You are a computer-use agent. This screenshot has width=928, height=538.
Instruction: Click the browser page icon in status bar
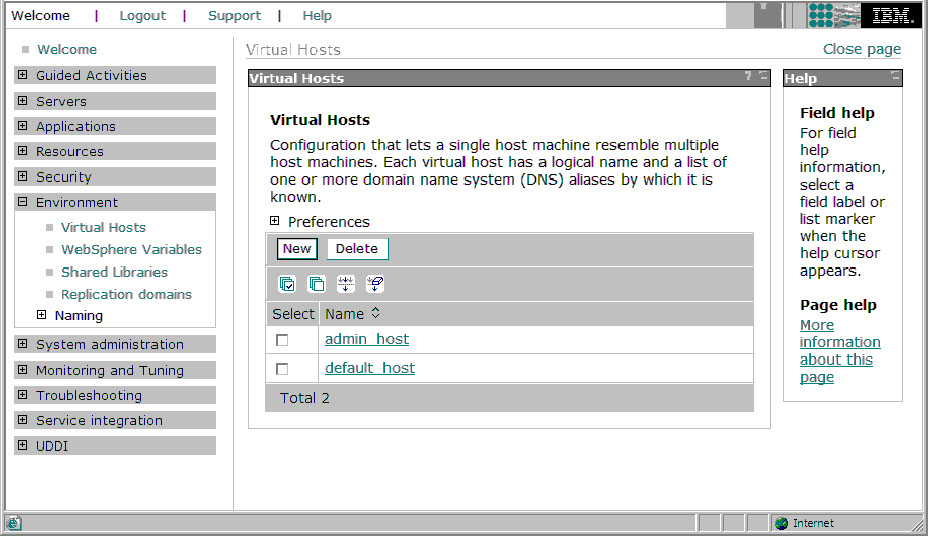(14, 523)
